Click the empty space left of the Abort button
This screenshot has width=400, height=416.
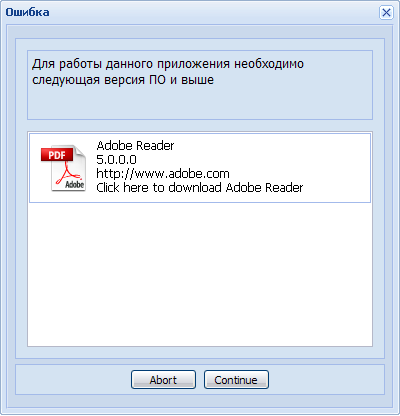[x=73, y=380]
